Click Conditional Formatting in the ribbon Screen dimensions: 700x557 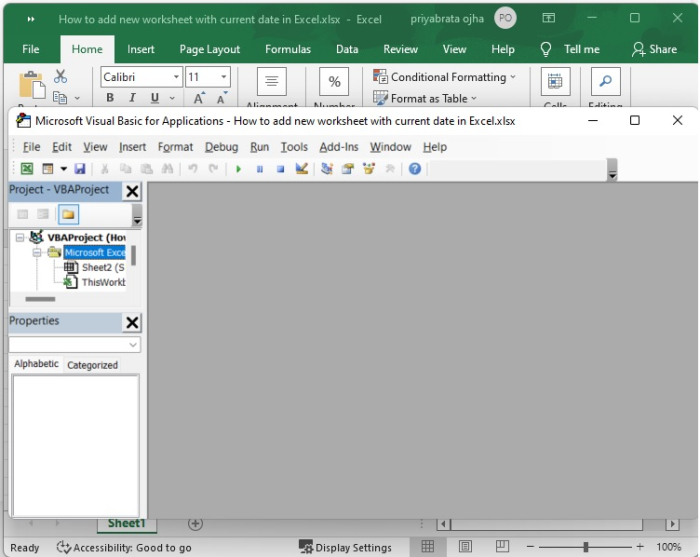[445, 77]
